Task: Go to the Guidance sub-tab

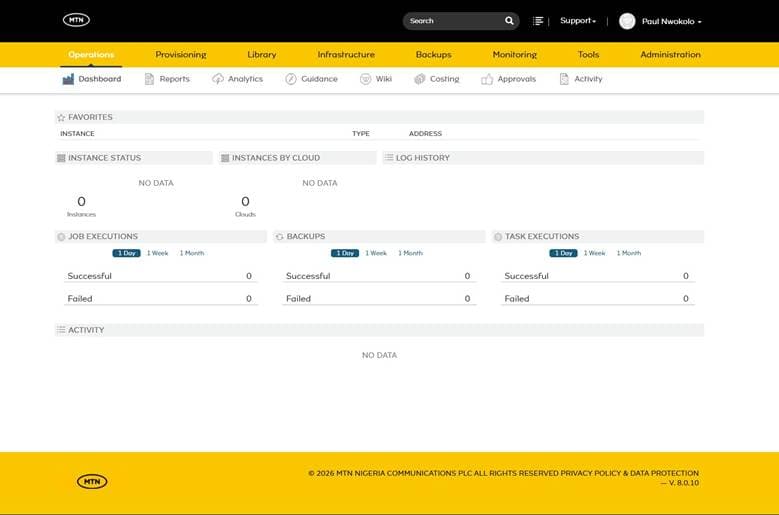Action: [312, 79]
